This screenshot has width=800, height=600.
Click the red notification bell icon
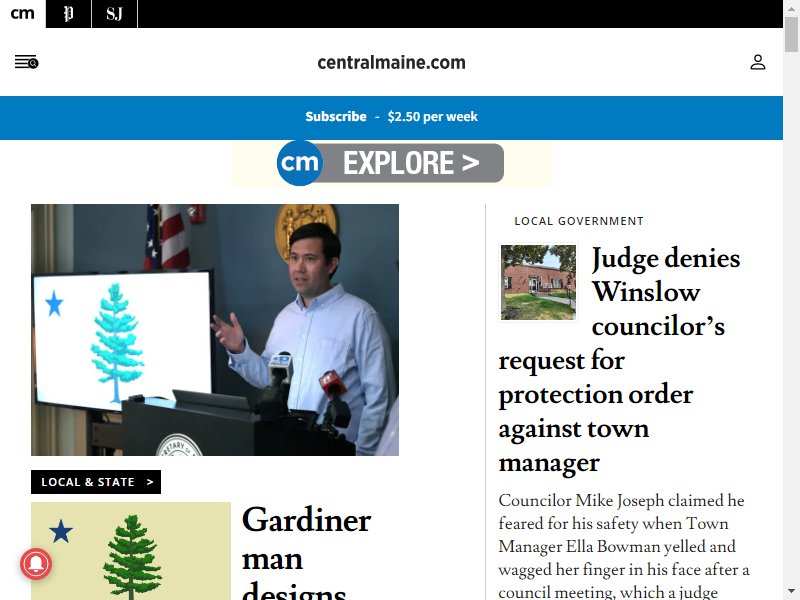pyautogui.click(x=36, y=564)
